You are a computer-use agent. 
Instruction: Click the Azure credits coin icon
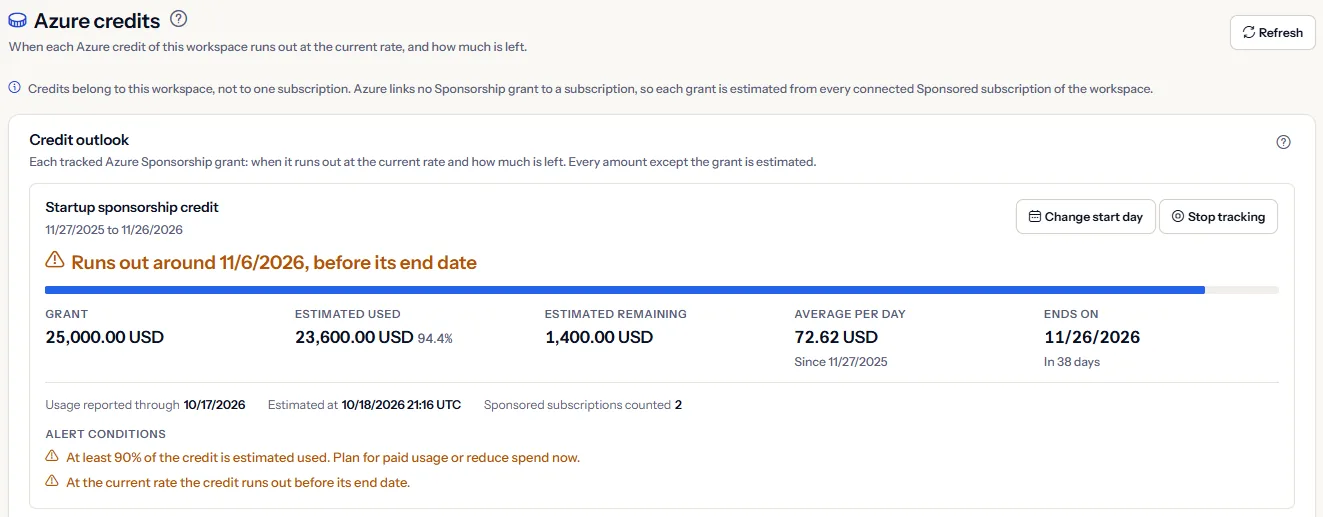[17, 20]
